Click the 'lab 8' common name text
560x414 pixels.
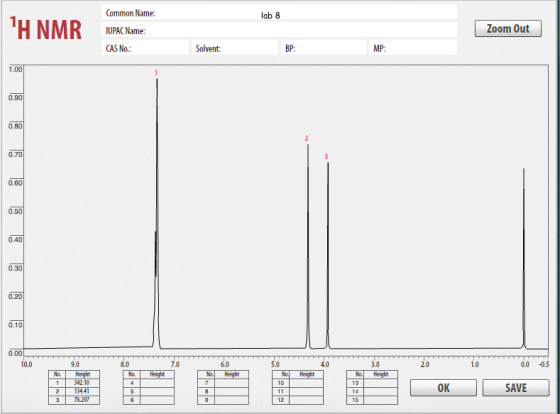click(270, 15)
